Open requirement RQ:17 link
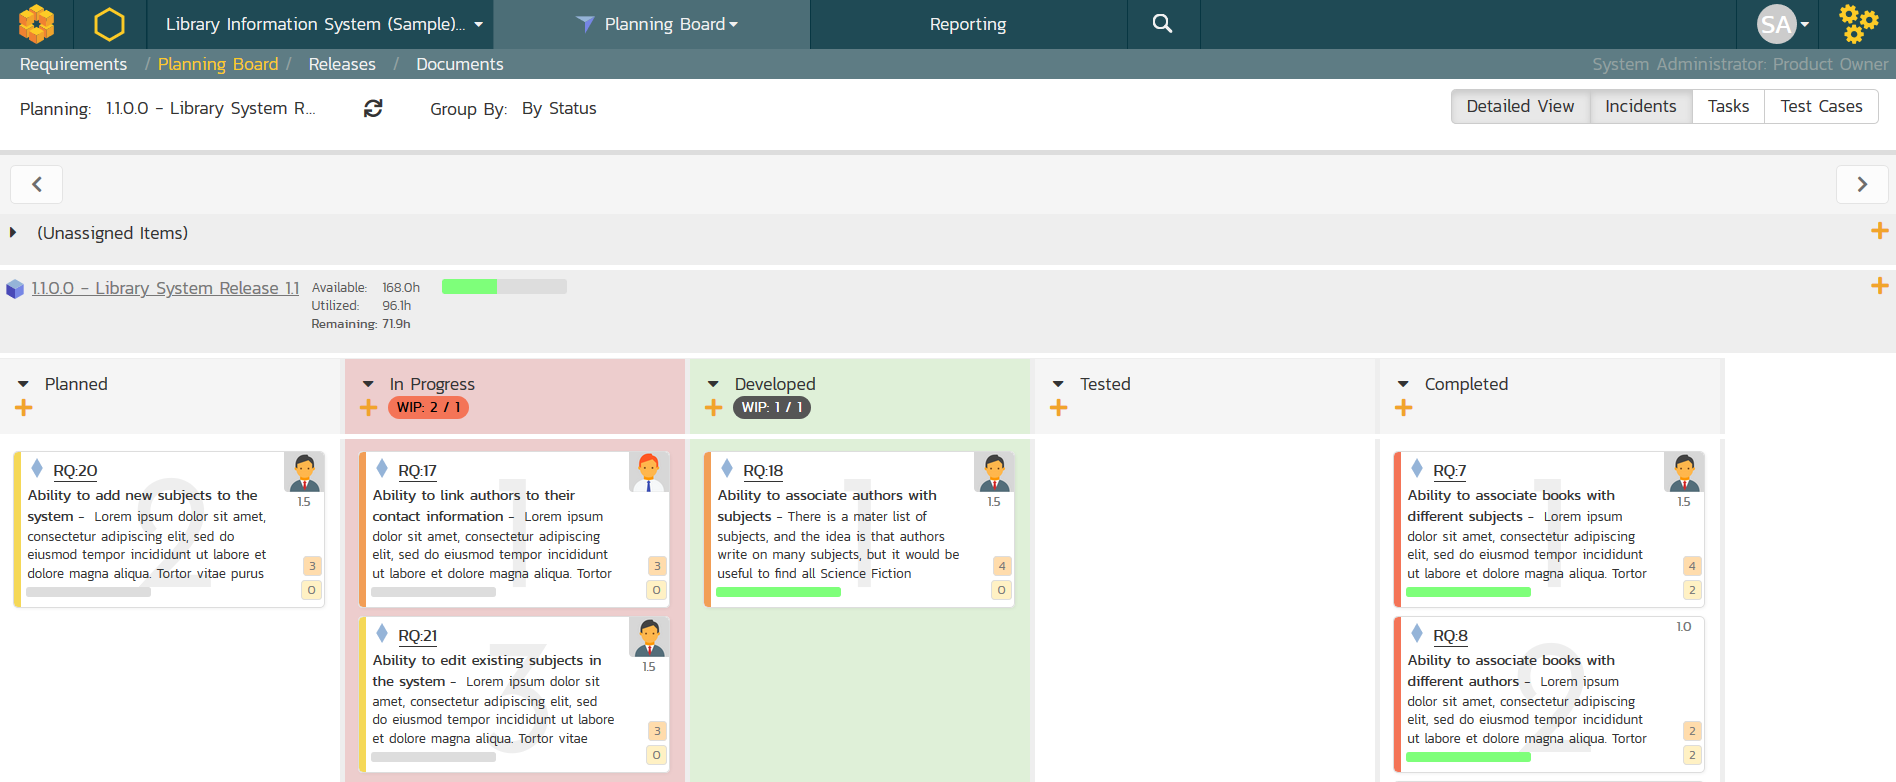 pyautogui.click(x=417, y=471)
